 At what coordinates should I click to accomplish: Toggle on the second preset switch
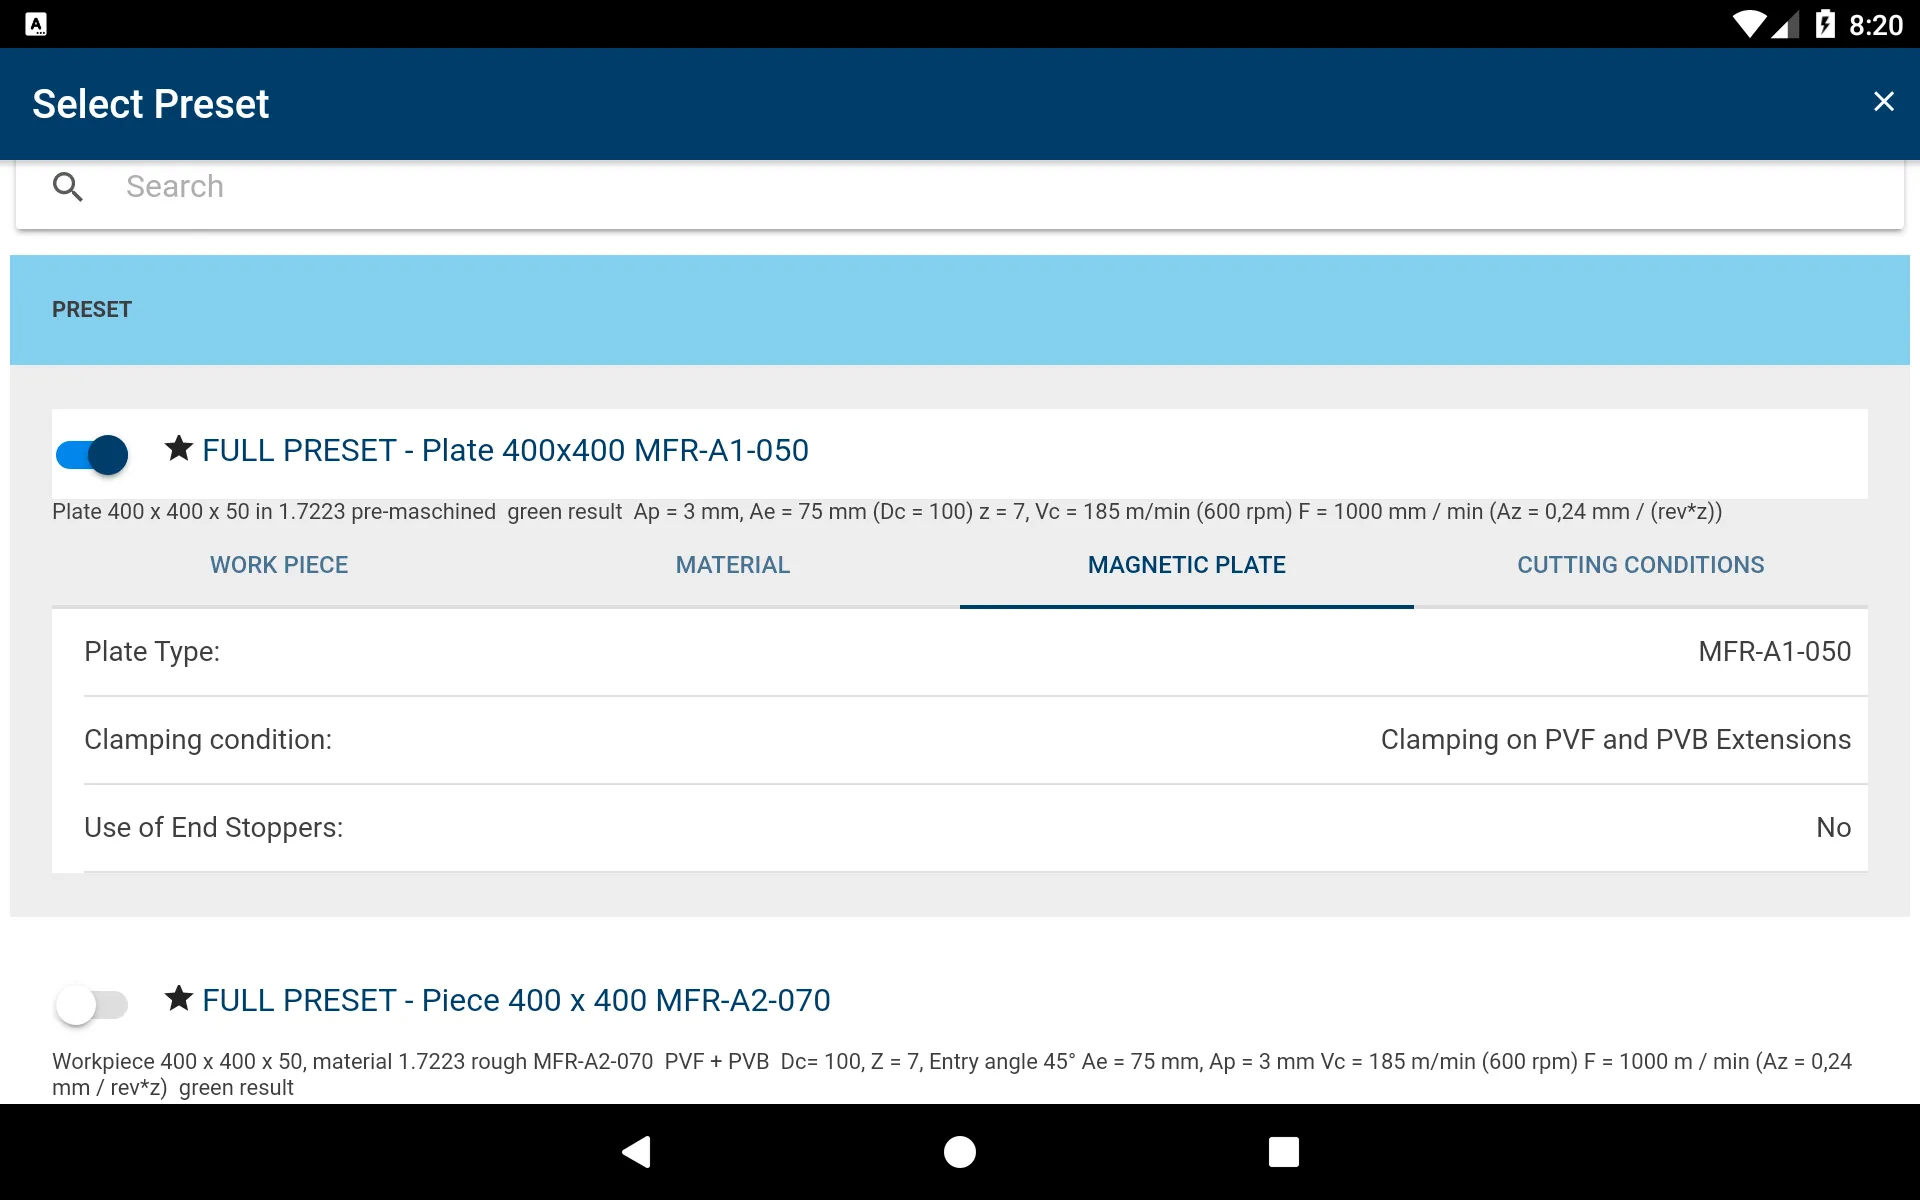90,1004
